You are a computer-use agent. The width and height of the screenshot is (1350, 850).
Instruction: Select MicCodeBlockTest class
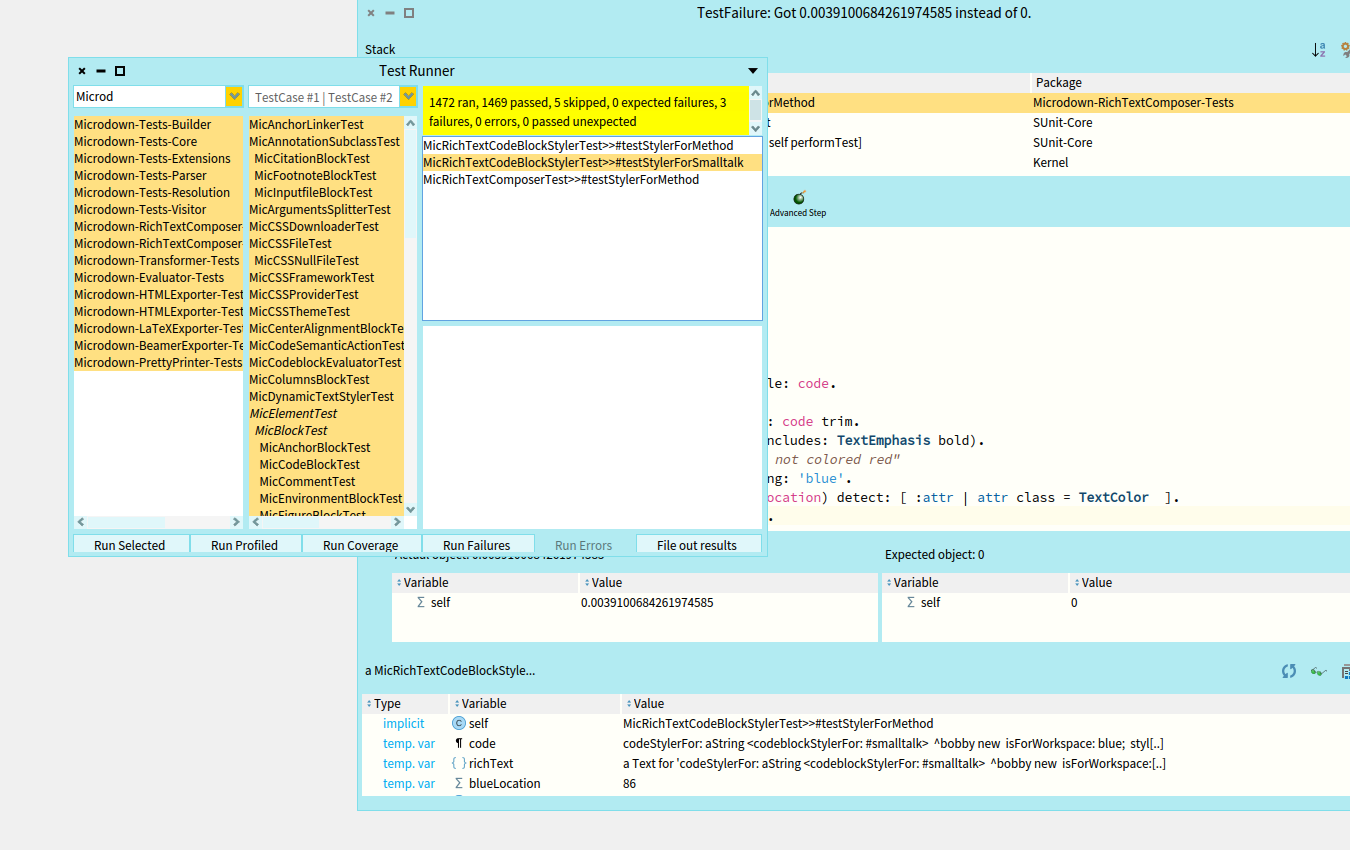[326, 464]
